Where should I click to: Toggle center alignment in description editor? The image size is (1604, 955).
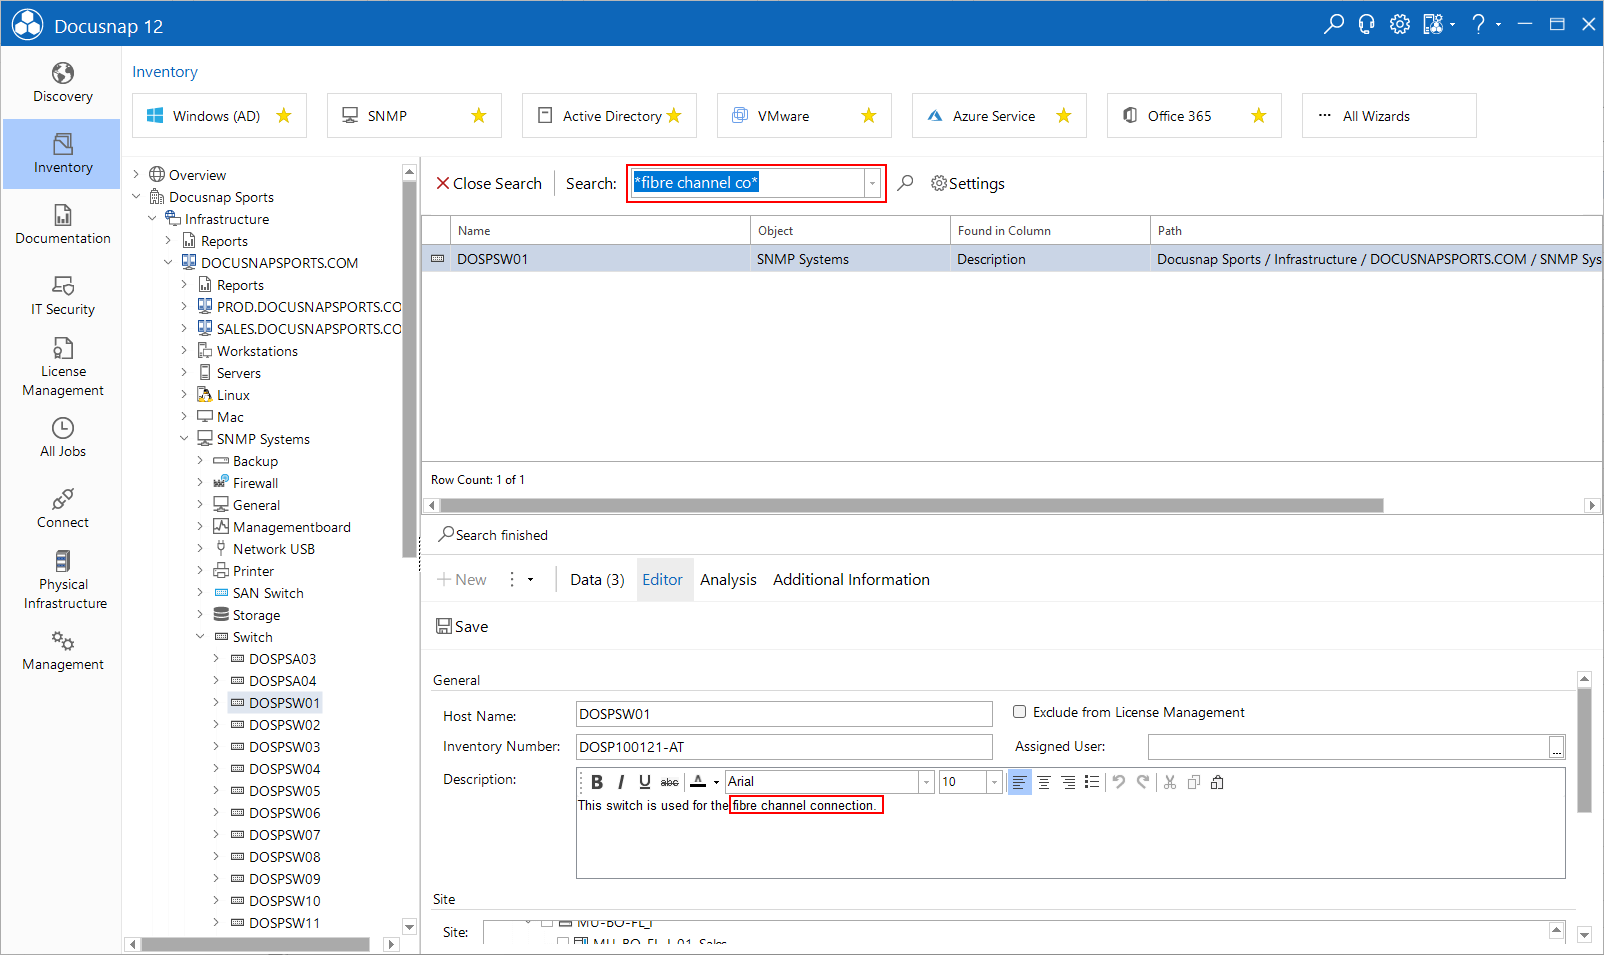click(x=1044, y=782)
